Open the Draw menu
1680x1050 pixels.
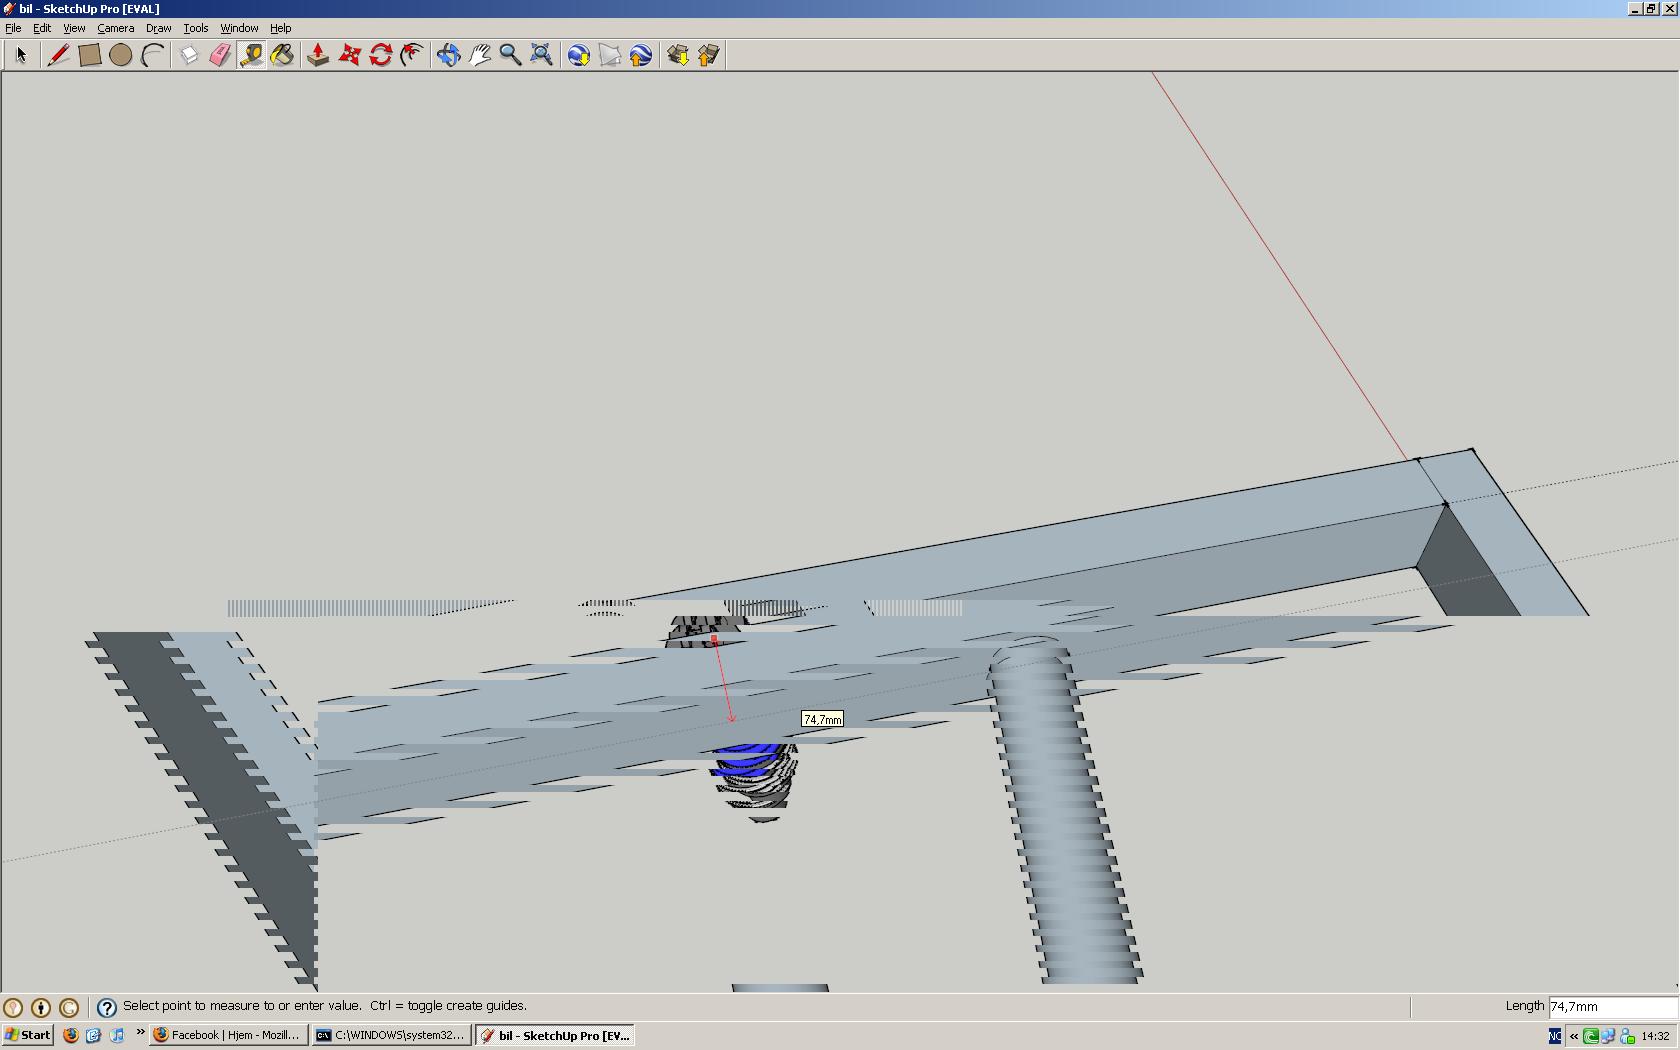[x=159, y=28]
